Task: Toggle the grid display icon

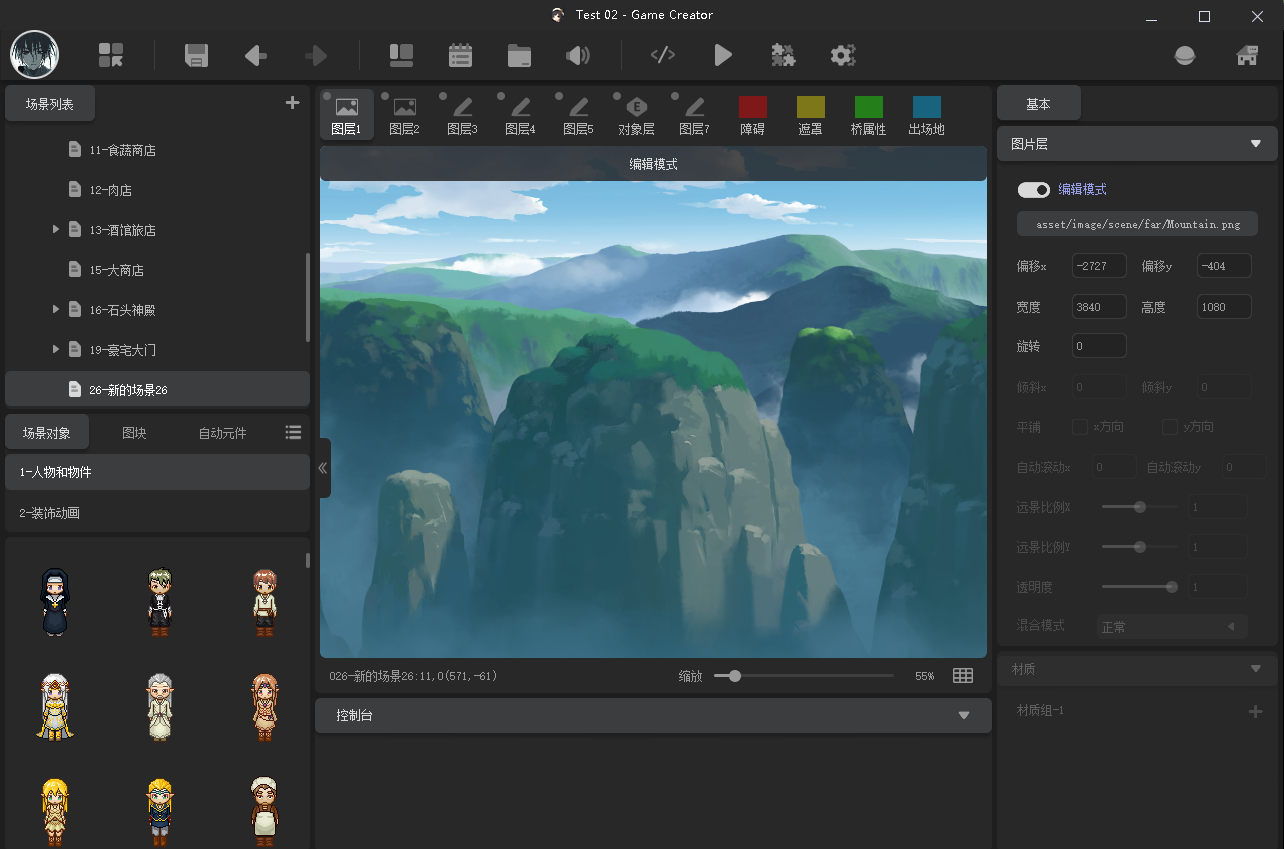Action: pos(963,676)
